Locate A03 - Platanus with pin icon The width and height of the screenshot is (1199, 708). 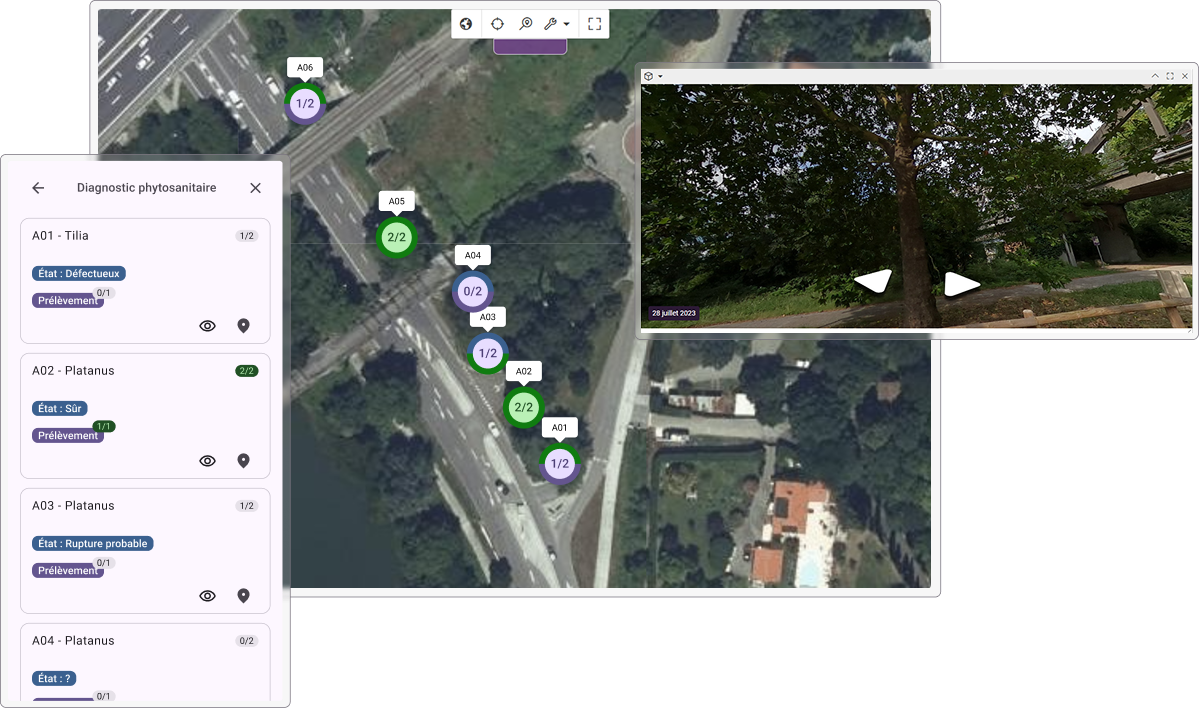coord(243,596)
